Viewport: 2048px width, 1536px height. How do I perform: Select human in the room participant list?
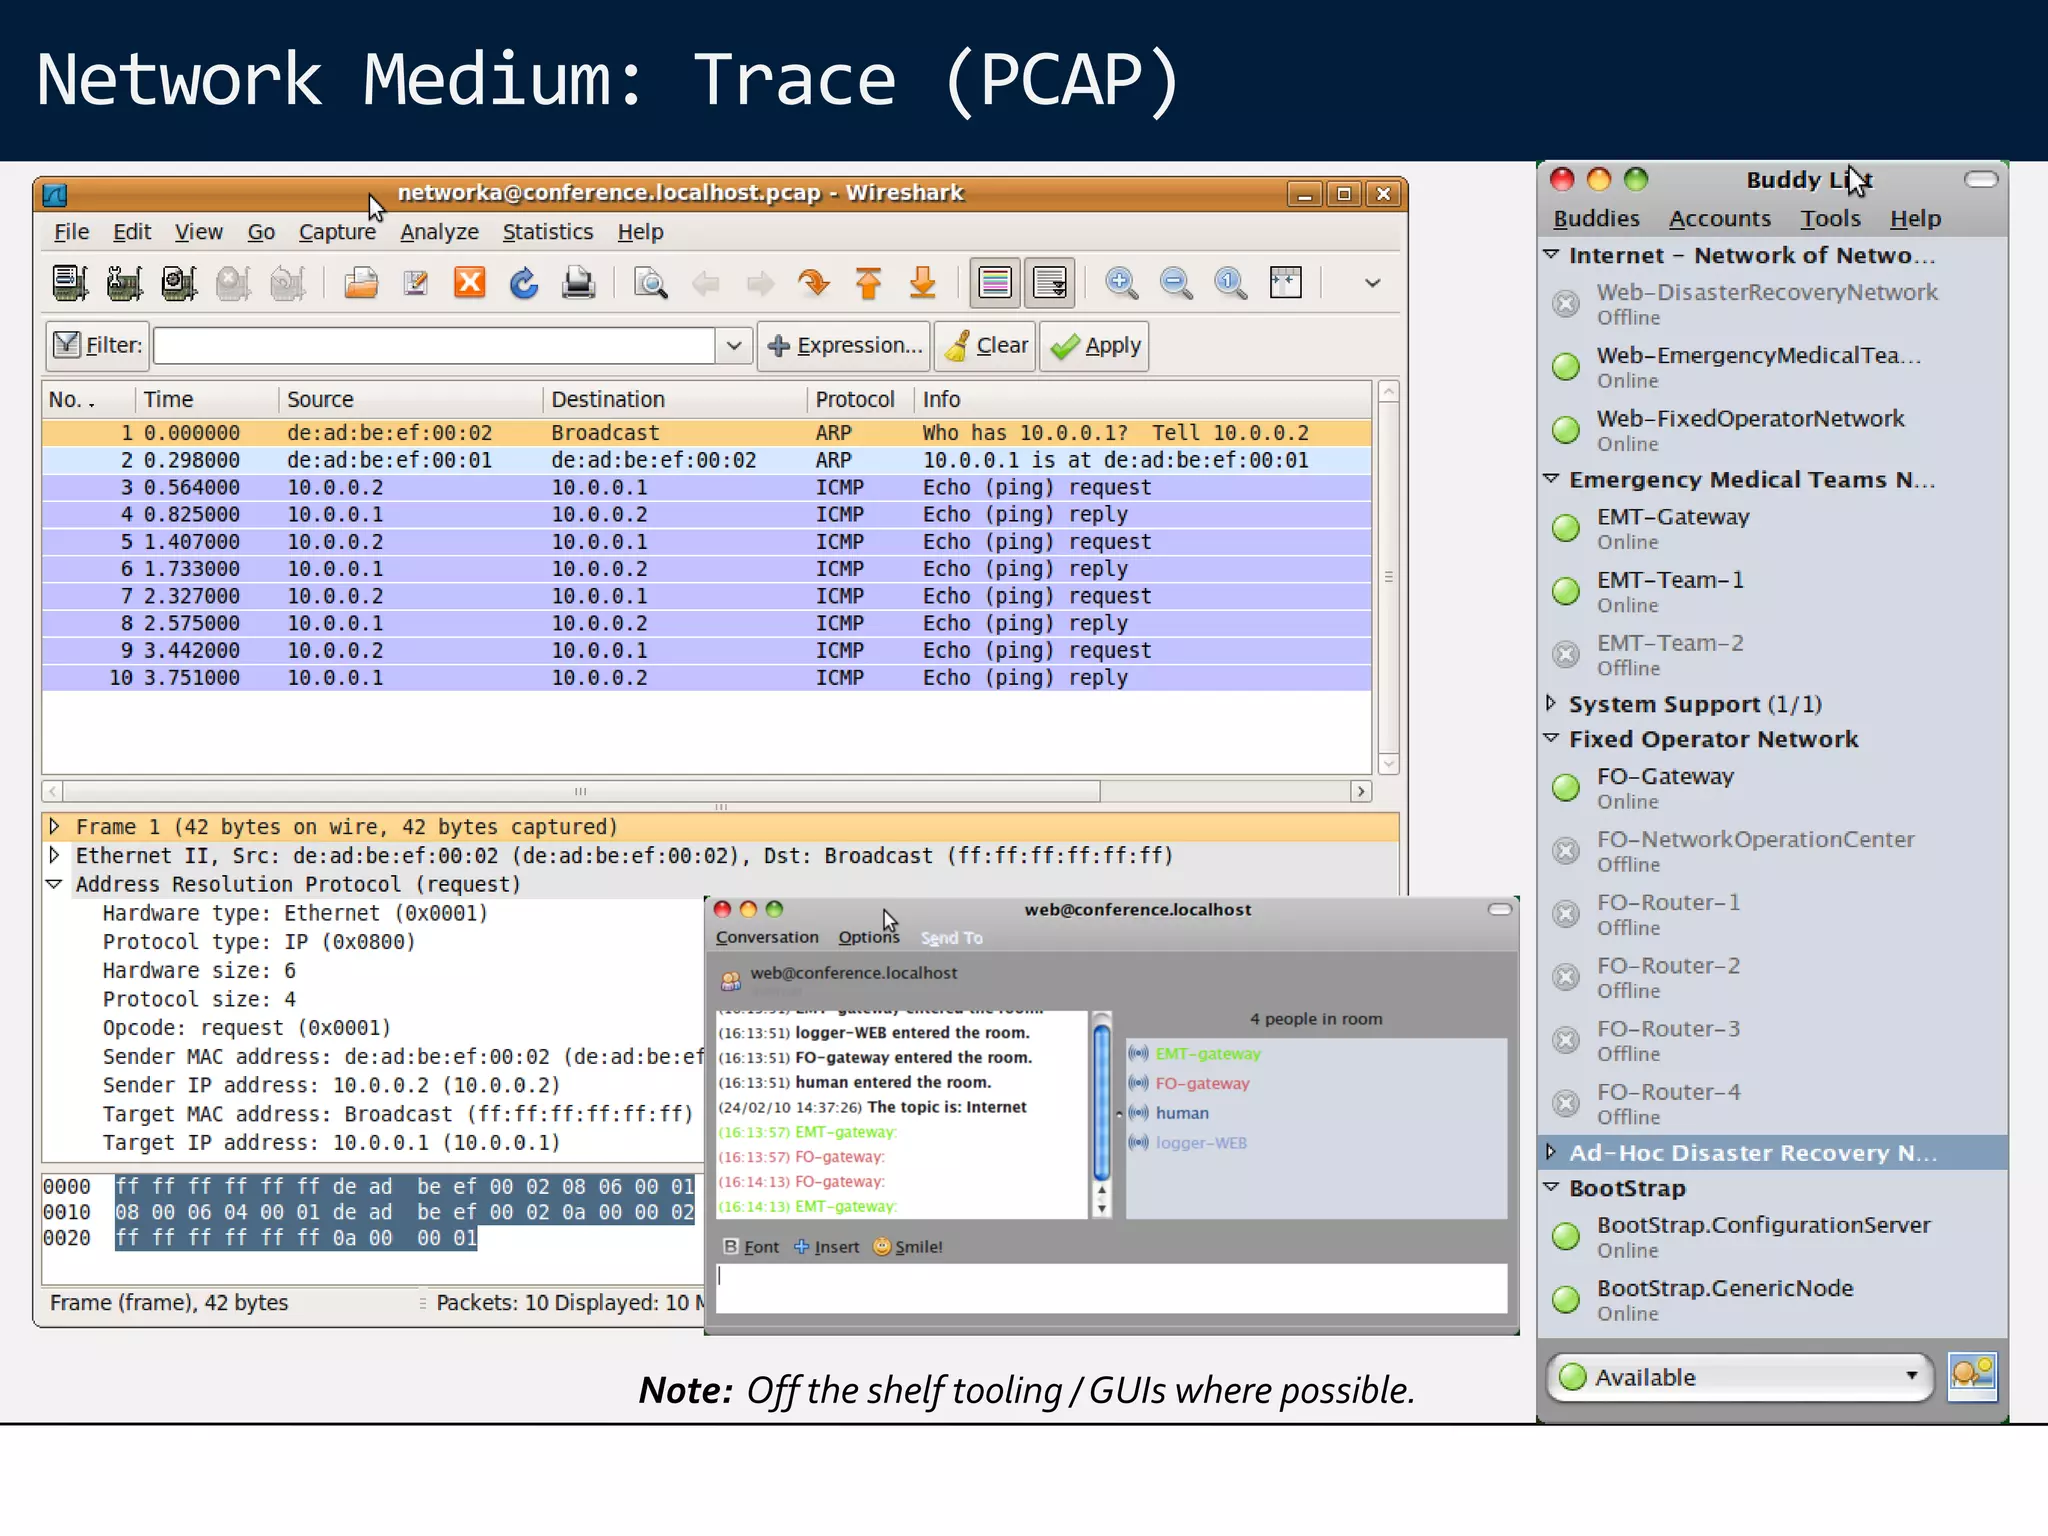click(1316, 1113)
